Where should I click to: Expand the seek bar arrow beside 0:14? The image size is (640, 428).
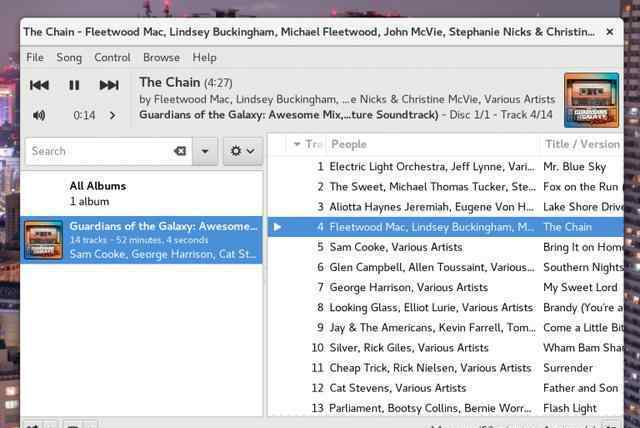click(113, 115)
